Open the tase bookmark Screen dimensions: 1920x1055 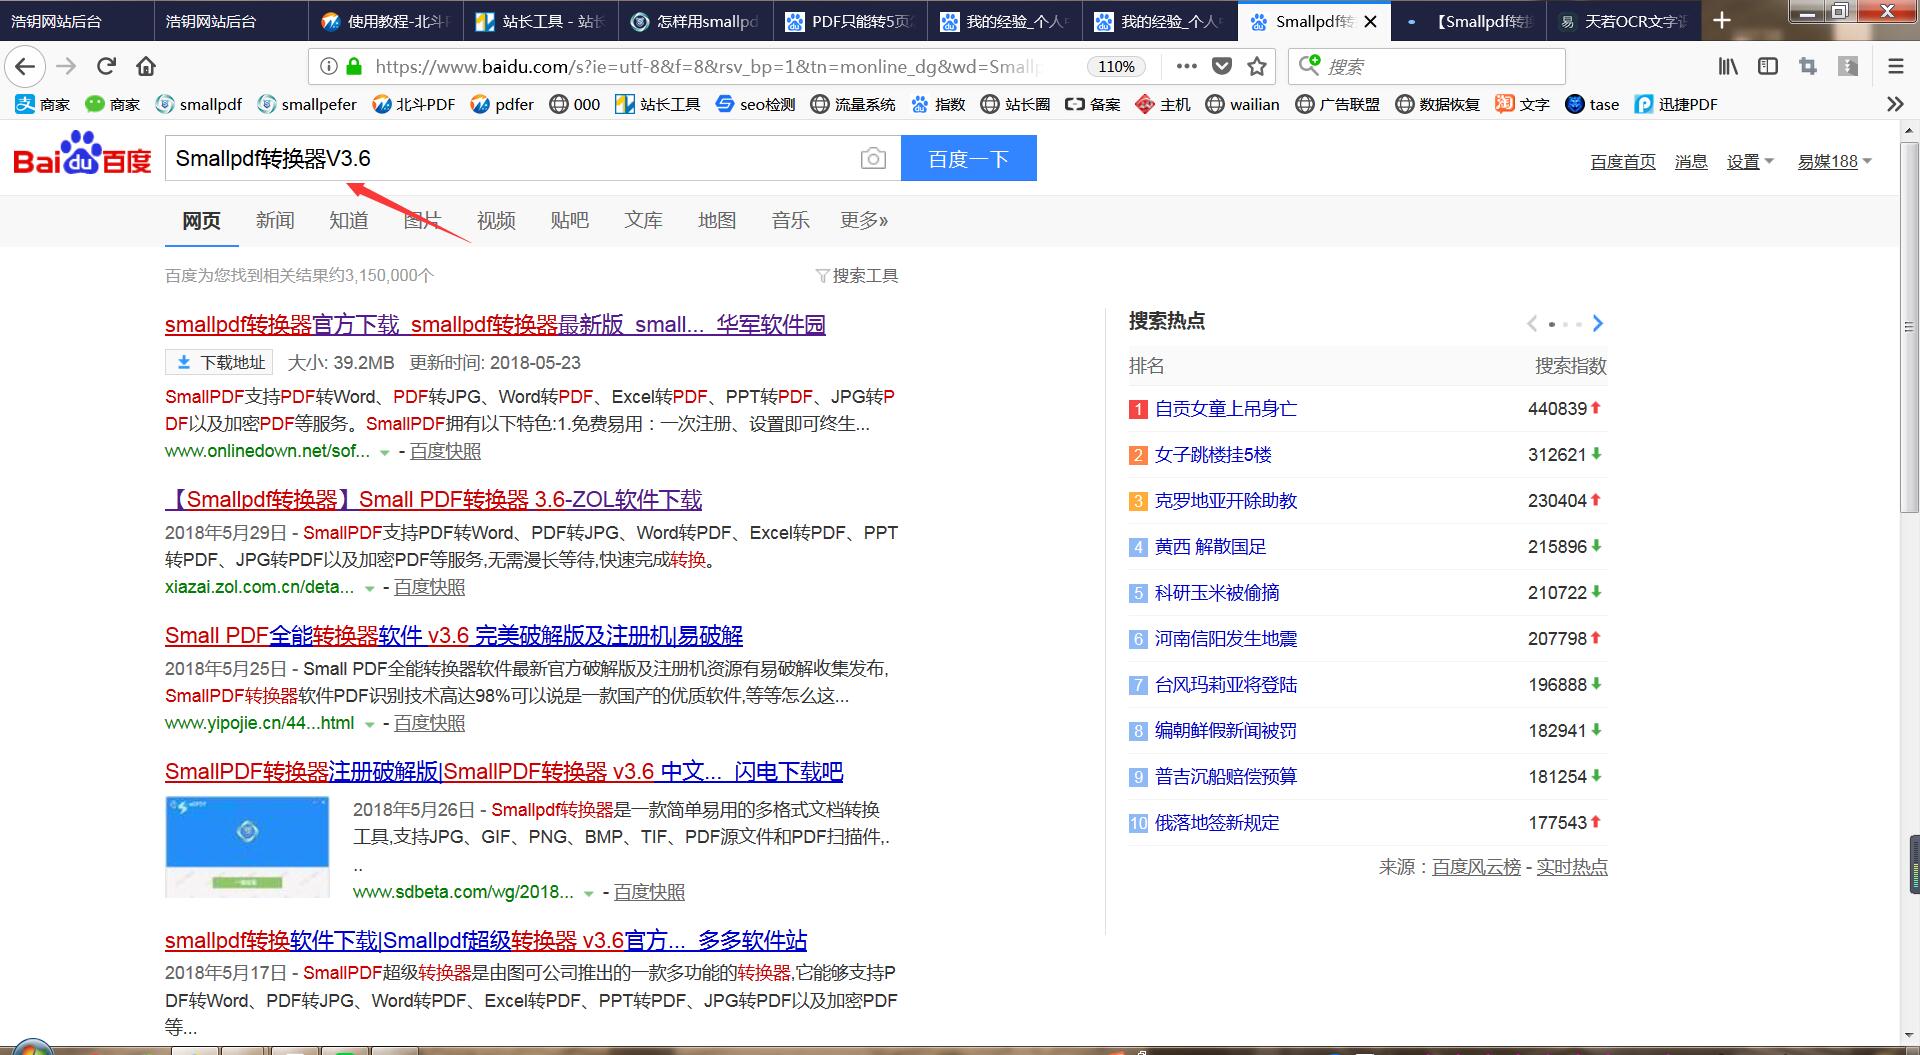pyautogui.click(x=1592, y=104)
